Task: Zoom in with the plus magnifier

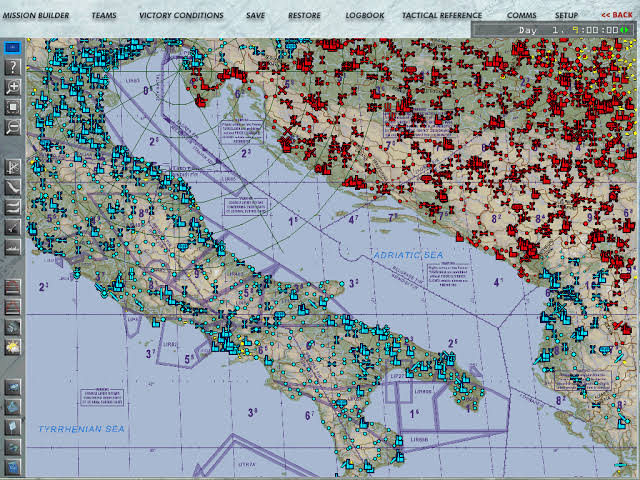Action: coord(13,87)
